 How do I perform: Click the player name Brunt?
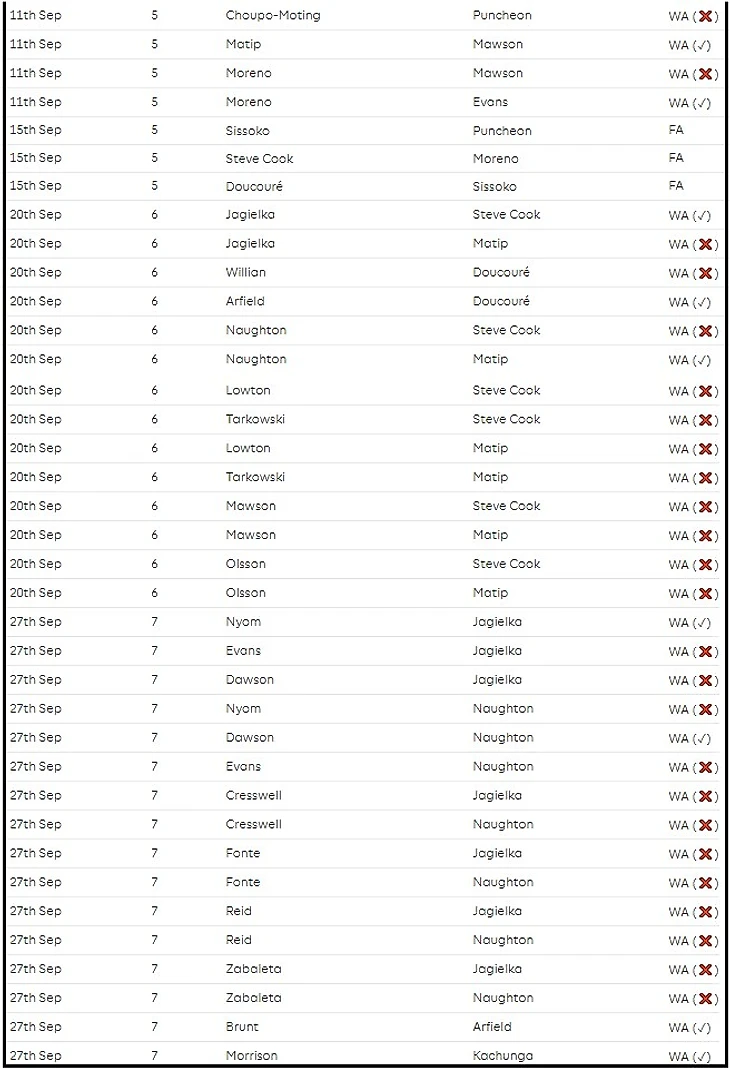(242, 1026)
